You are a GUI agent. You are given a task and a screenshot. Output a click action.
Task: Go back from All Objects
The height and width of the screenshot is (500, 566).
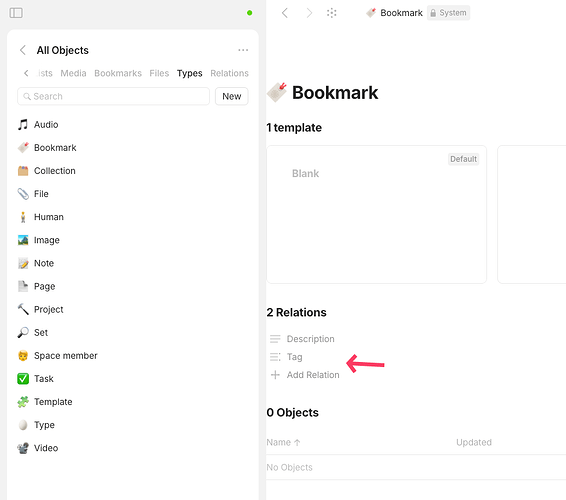coord(23,50)
